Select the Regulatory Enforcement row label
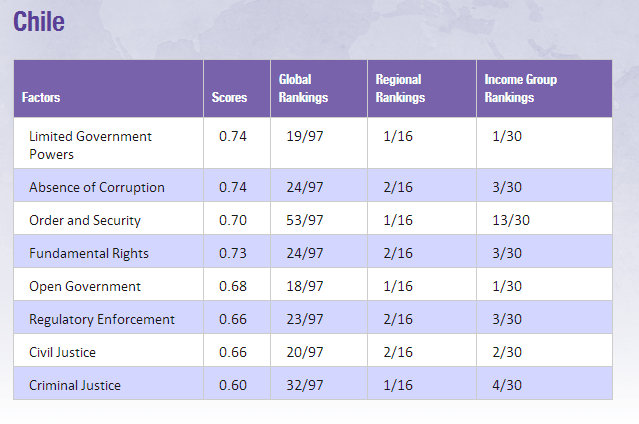639x424 pixels. (x=102, y=319)
